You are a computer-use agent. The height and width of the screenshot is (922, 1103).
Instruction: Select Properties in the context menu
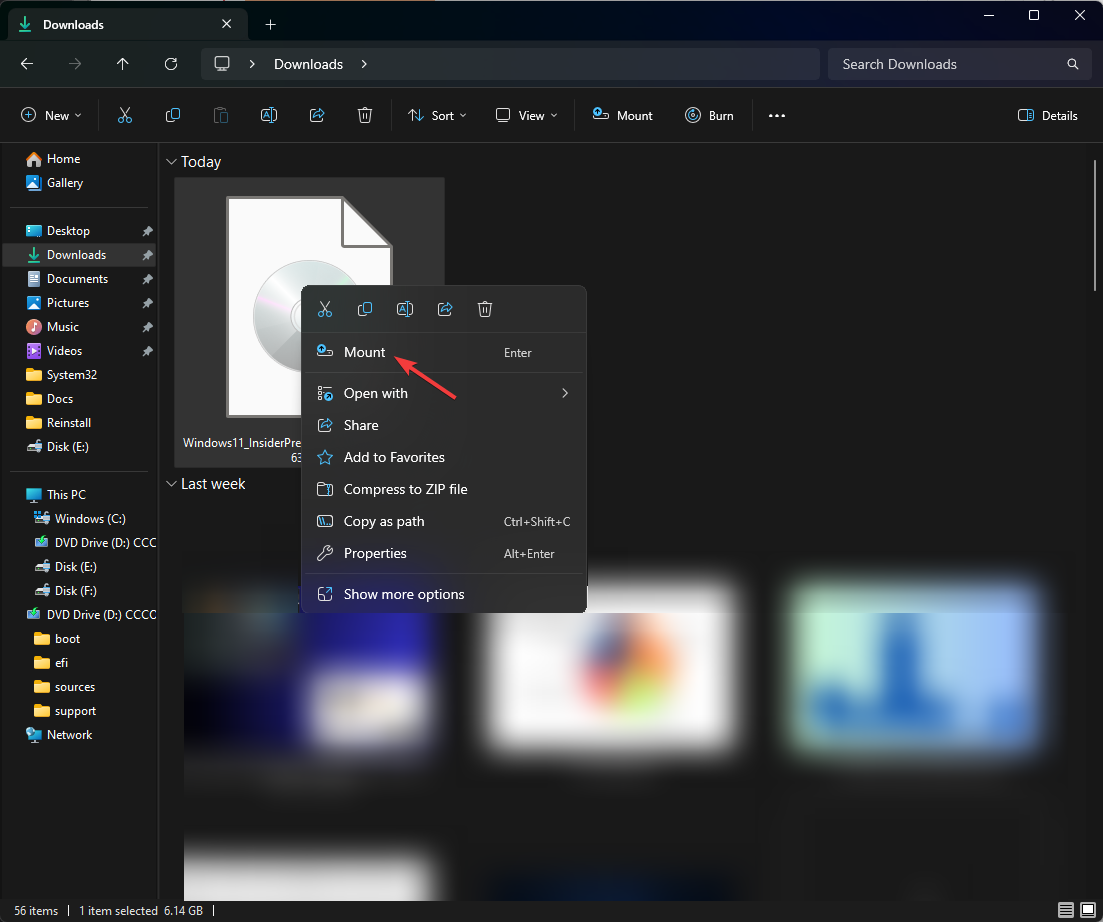pyautogui.click(x=375, y=553)
